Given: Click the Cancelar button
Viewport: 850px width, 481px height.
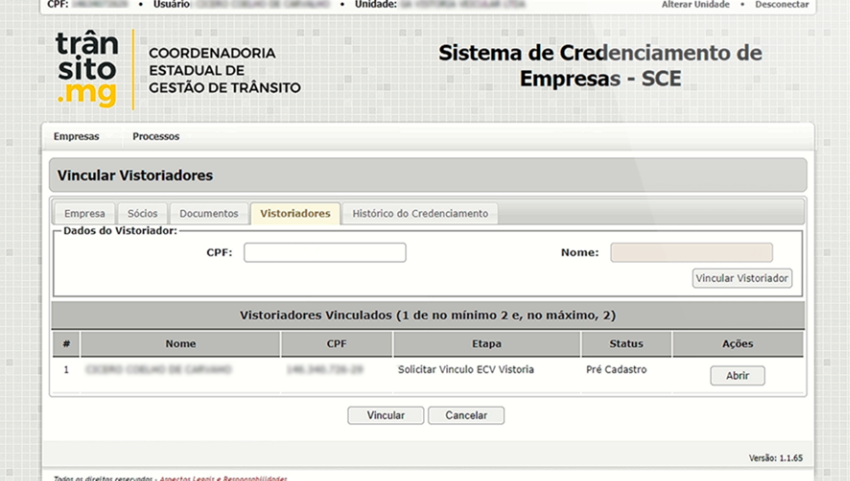Looking at the screenshot, I should [x=466, y=415].
